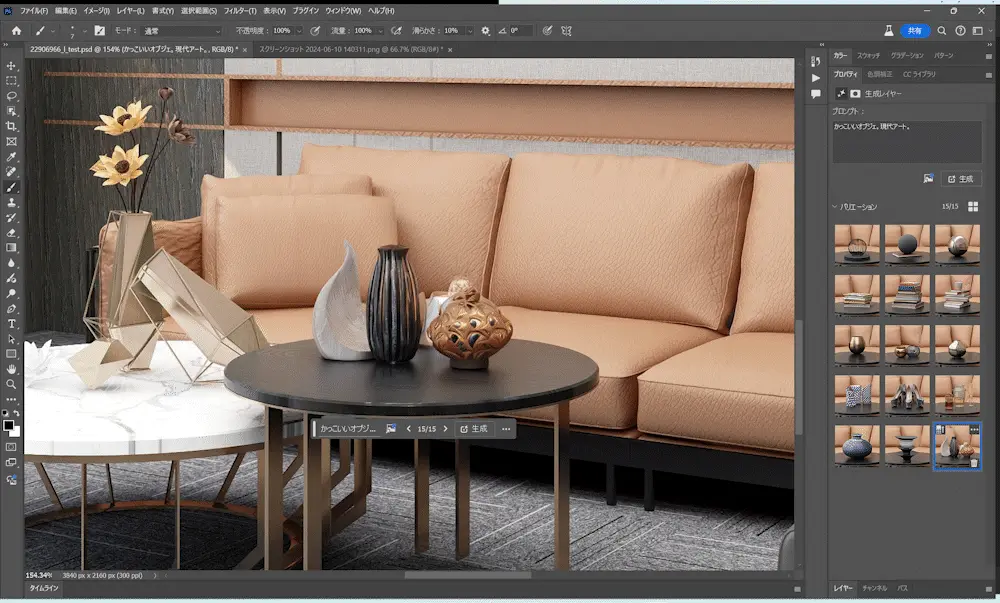The image size is (1000, 603).
Task: Open the brush mode dropdown 通常
Action: 182,31
